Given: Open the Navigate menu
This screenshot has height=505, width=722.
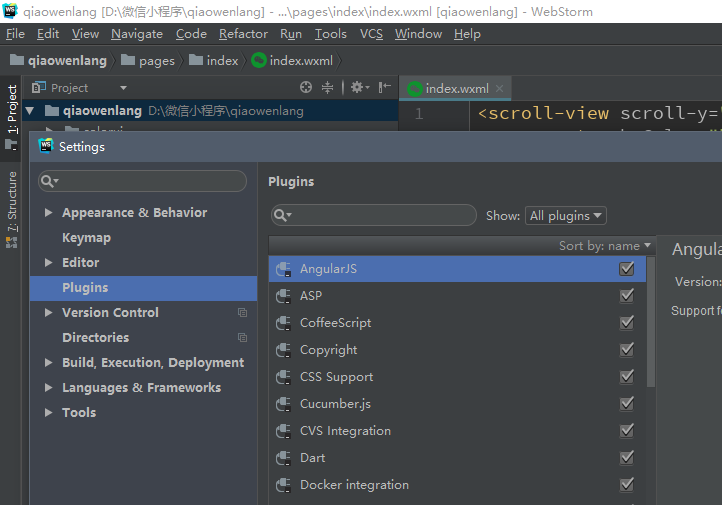Looking at the screenshot, I should click(137, 34).
